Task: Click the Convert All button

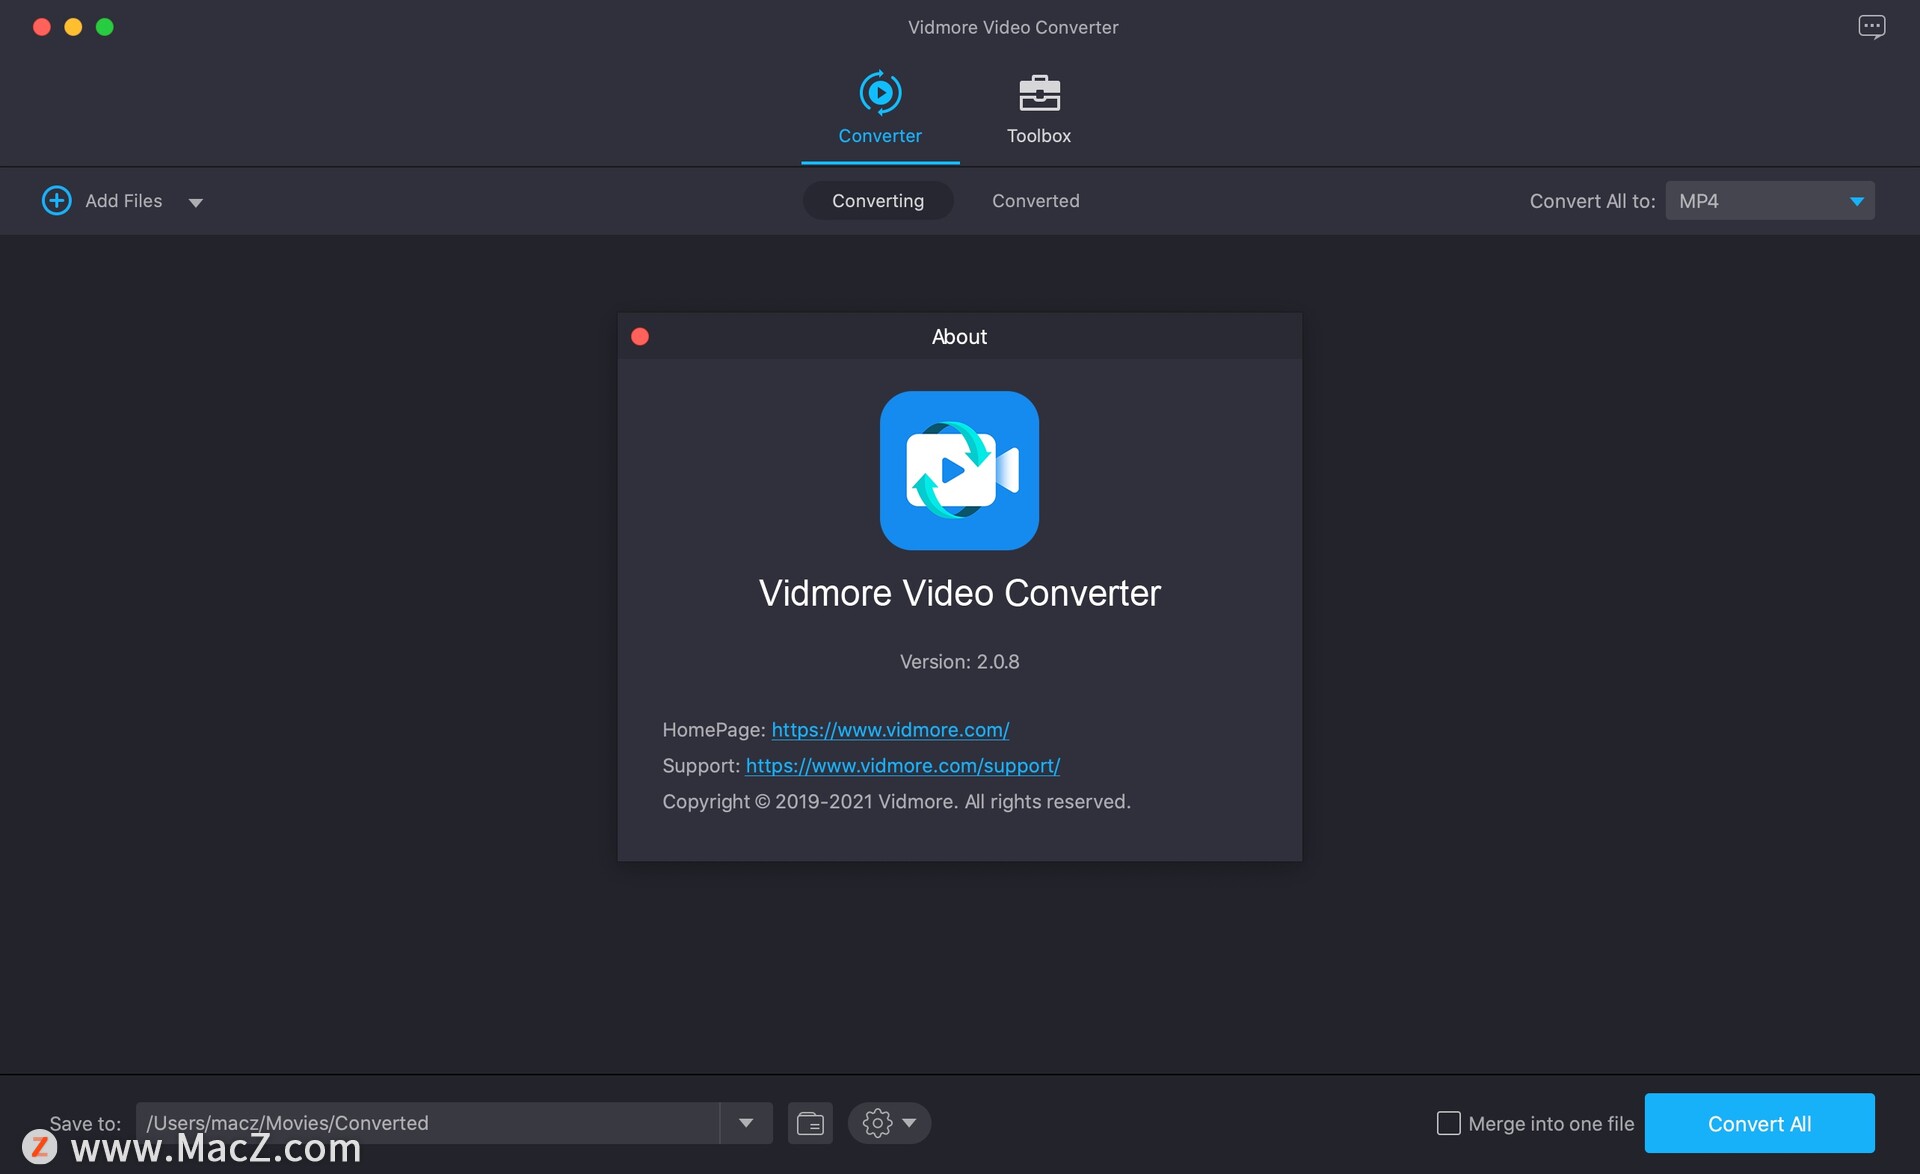Action: [x=1759, y=1123]
